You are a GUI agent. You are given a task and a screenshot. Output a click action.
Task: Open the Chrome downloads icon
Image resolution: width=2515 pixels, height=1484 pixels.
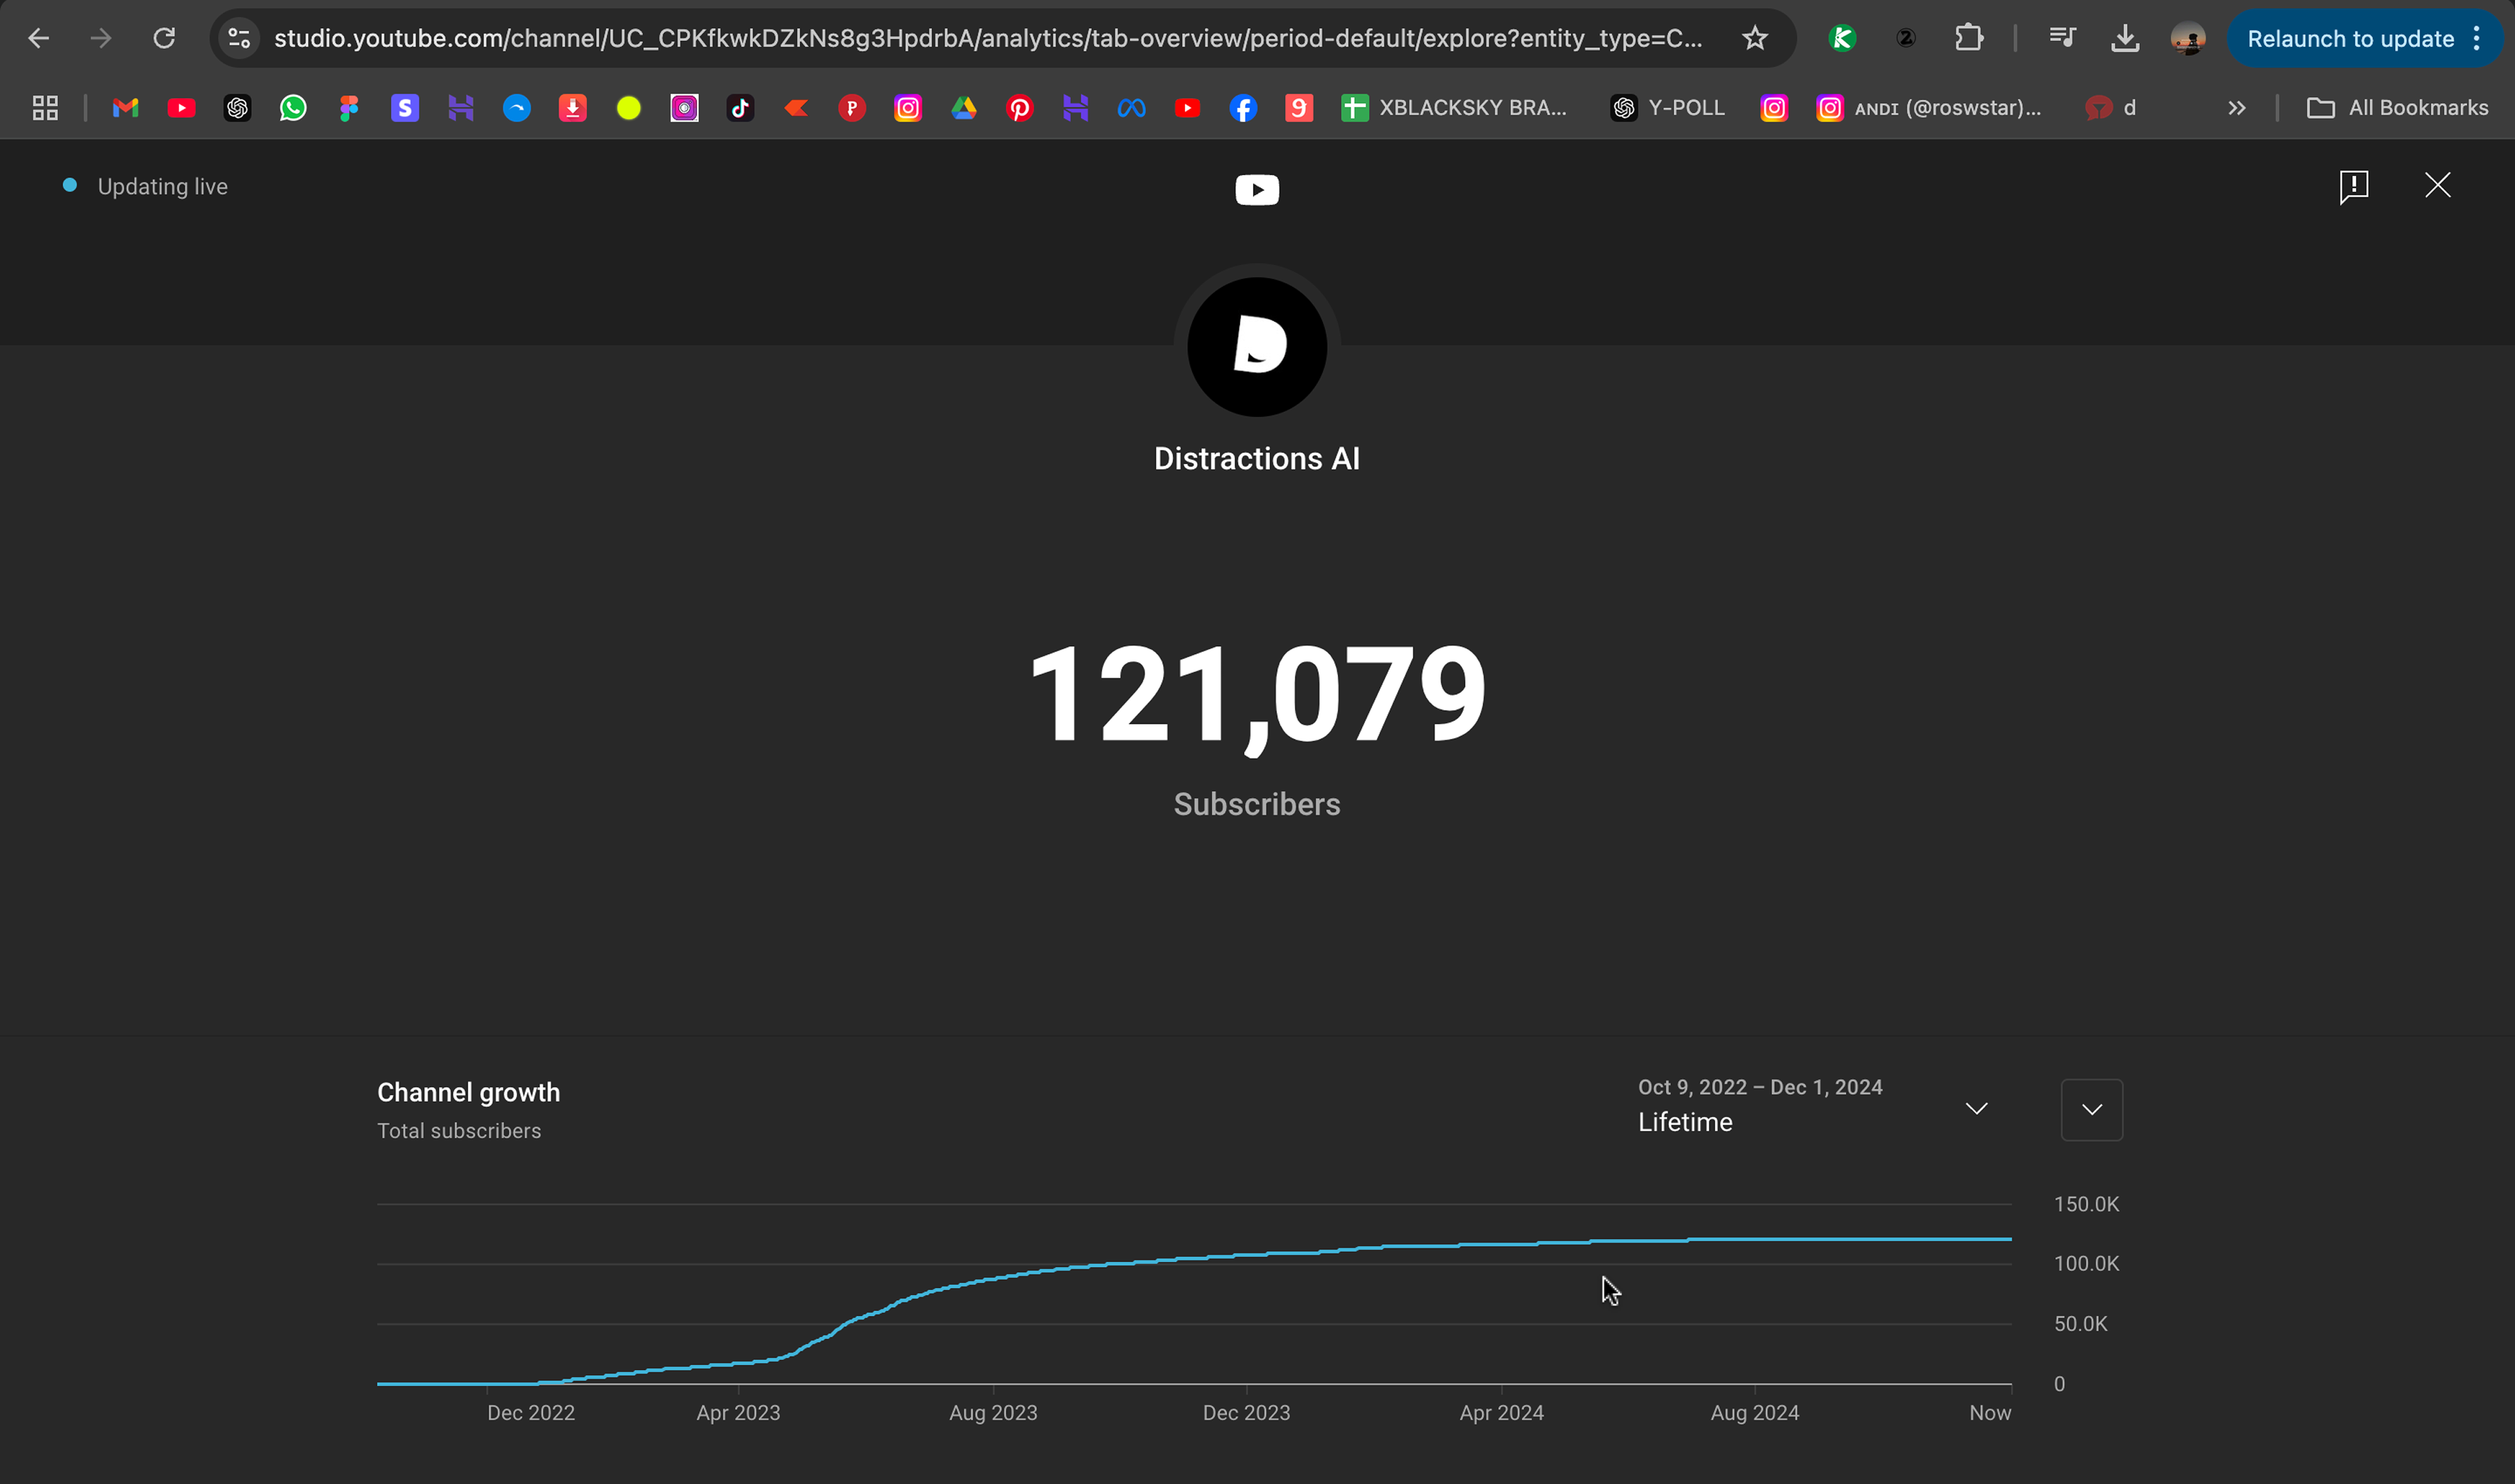2125,38
